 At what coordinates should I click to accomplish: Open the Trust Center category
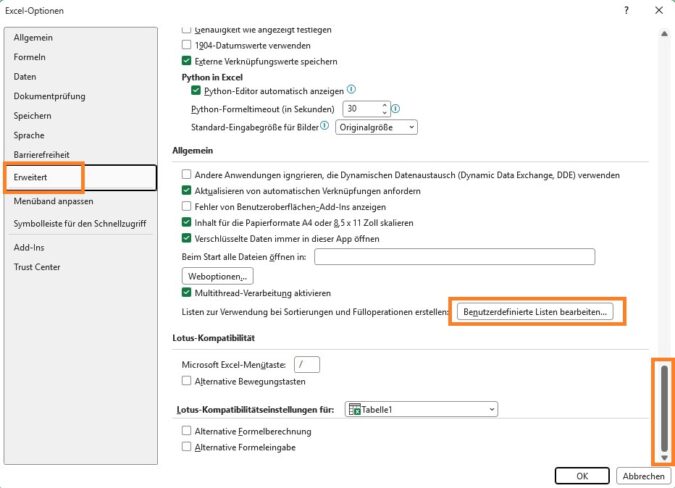[x=37, y=267]
